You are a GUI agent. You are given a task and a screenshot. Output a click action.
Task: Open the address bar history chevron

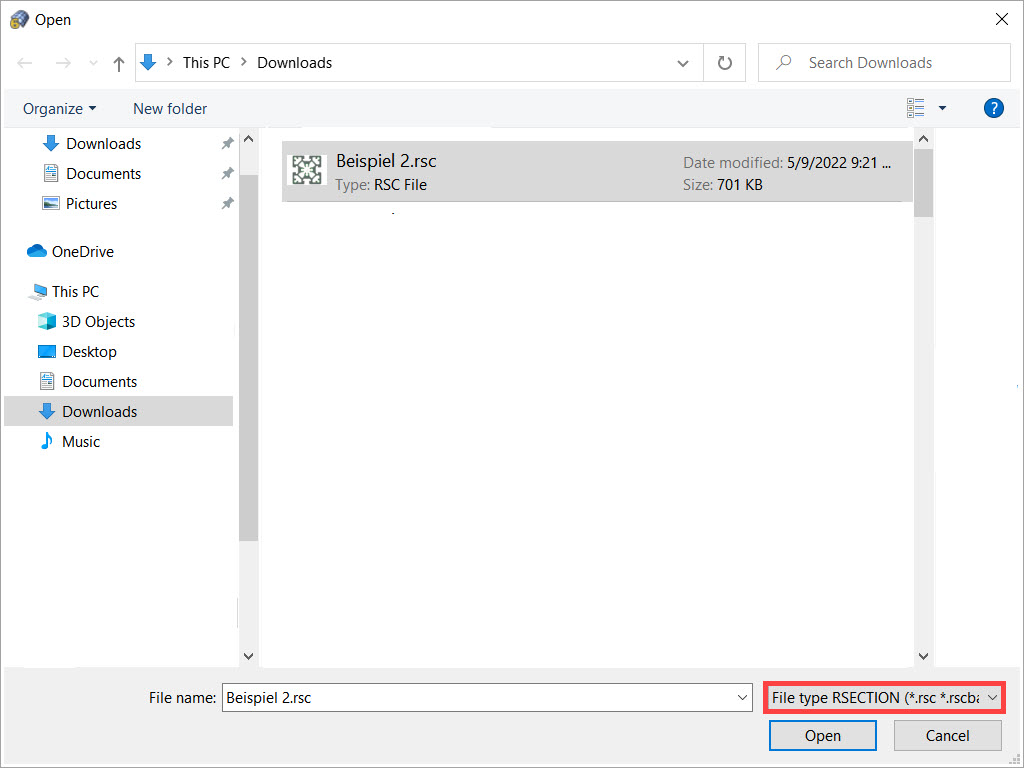click(682, 62)
